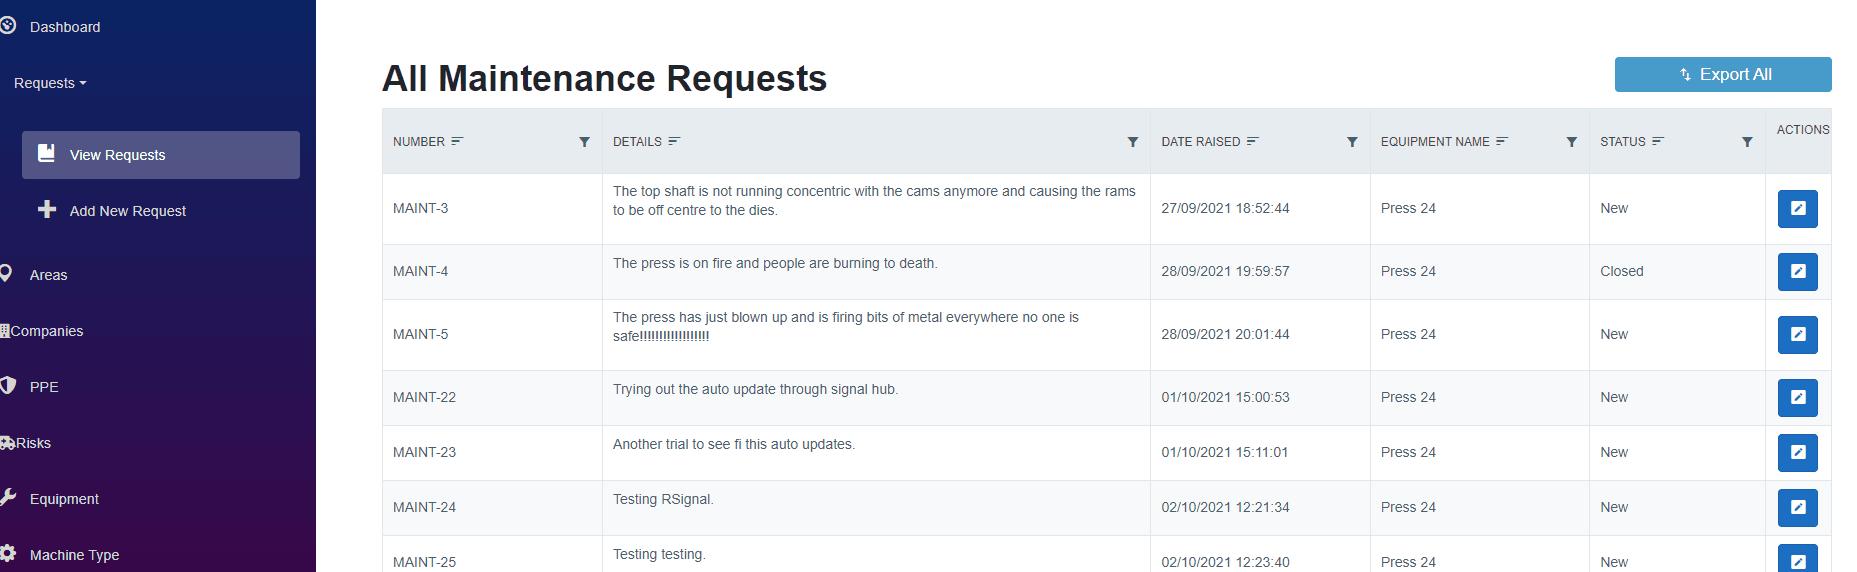Select Add New Request link
Viewport: 1857px width, 572px height.
tap(127, 211)
